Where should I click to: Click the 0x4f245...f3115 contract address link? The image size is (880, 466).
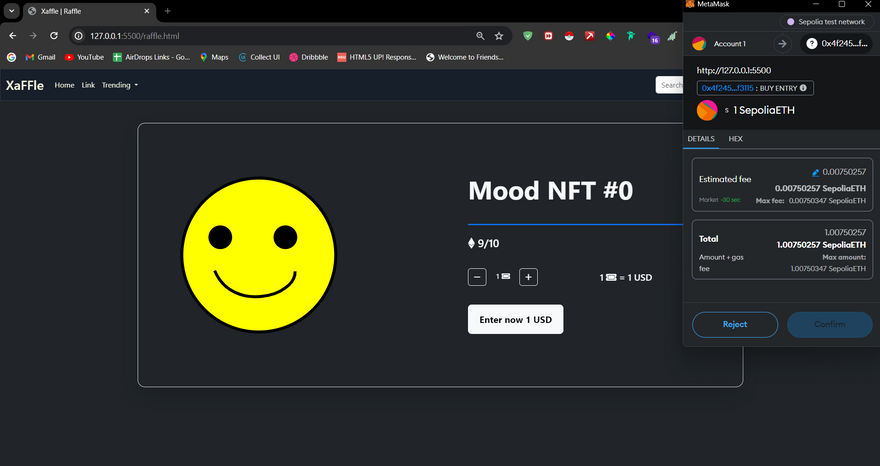pyautogui.click(x=726, y=88)
